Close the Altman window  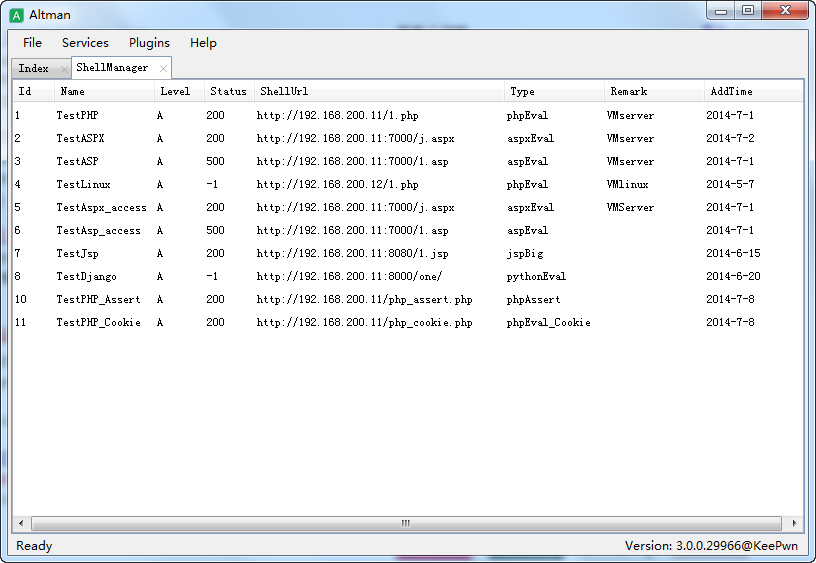(785, 11)
